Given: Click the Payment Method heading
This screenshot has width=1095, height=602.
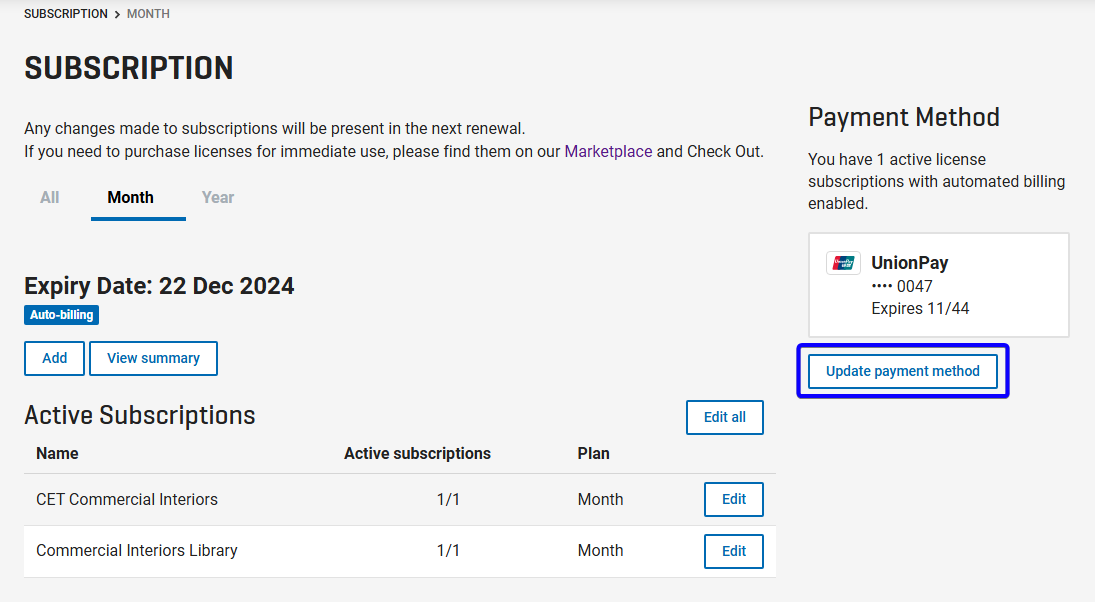Looking at the screenshot, I should [904, 117].
